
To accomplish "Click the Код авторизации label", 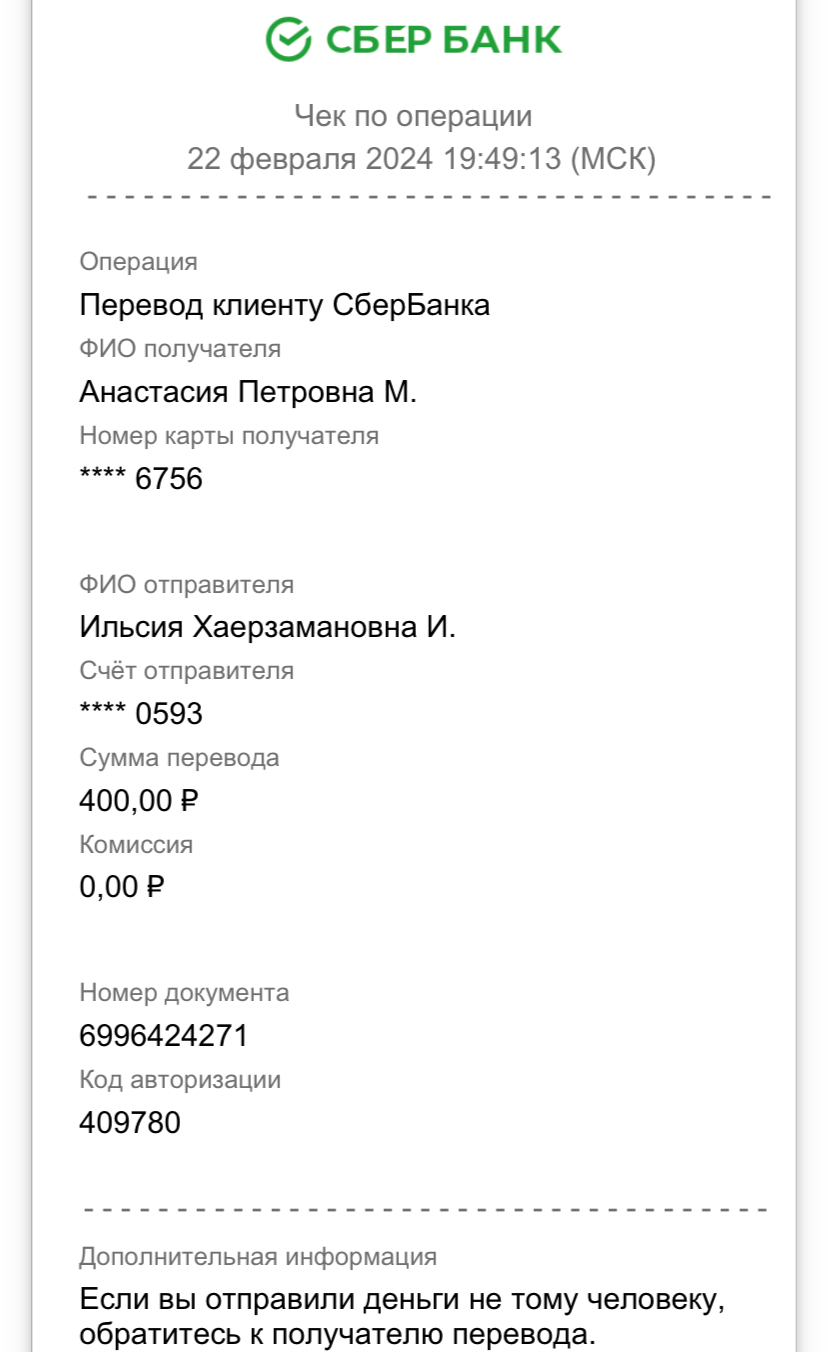I will coord(180,1080).
